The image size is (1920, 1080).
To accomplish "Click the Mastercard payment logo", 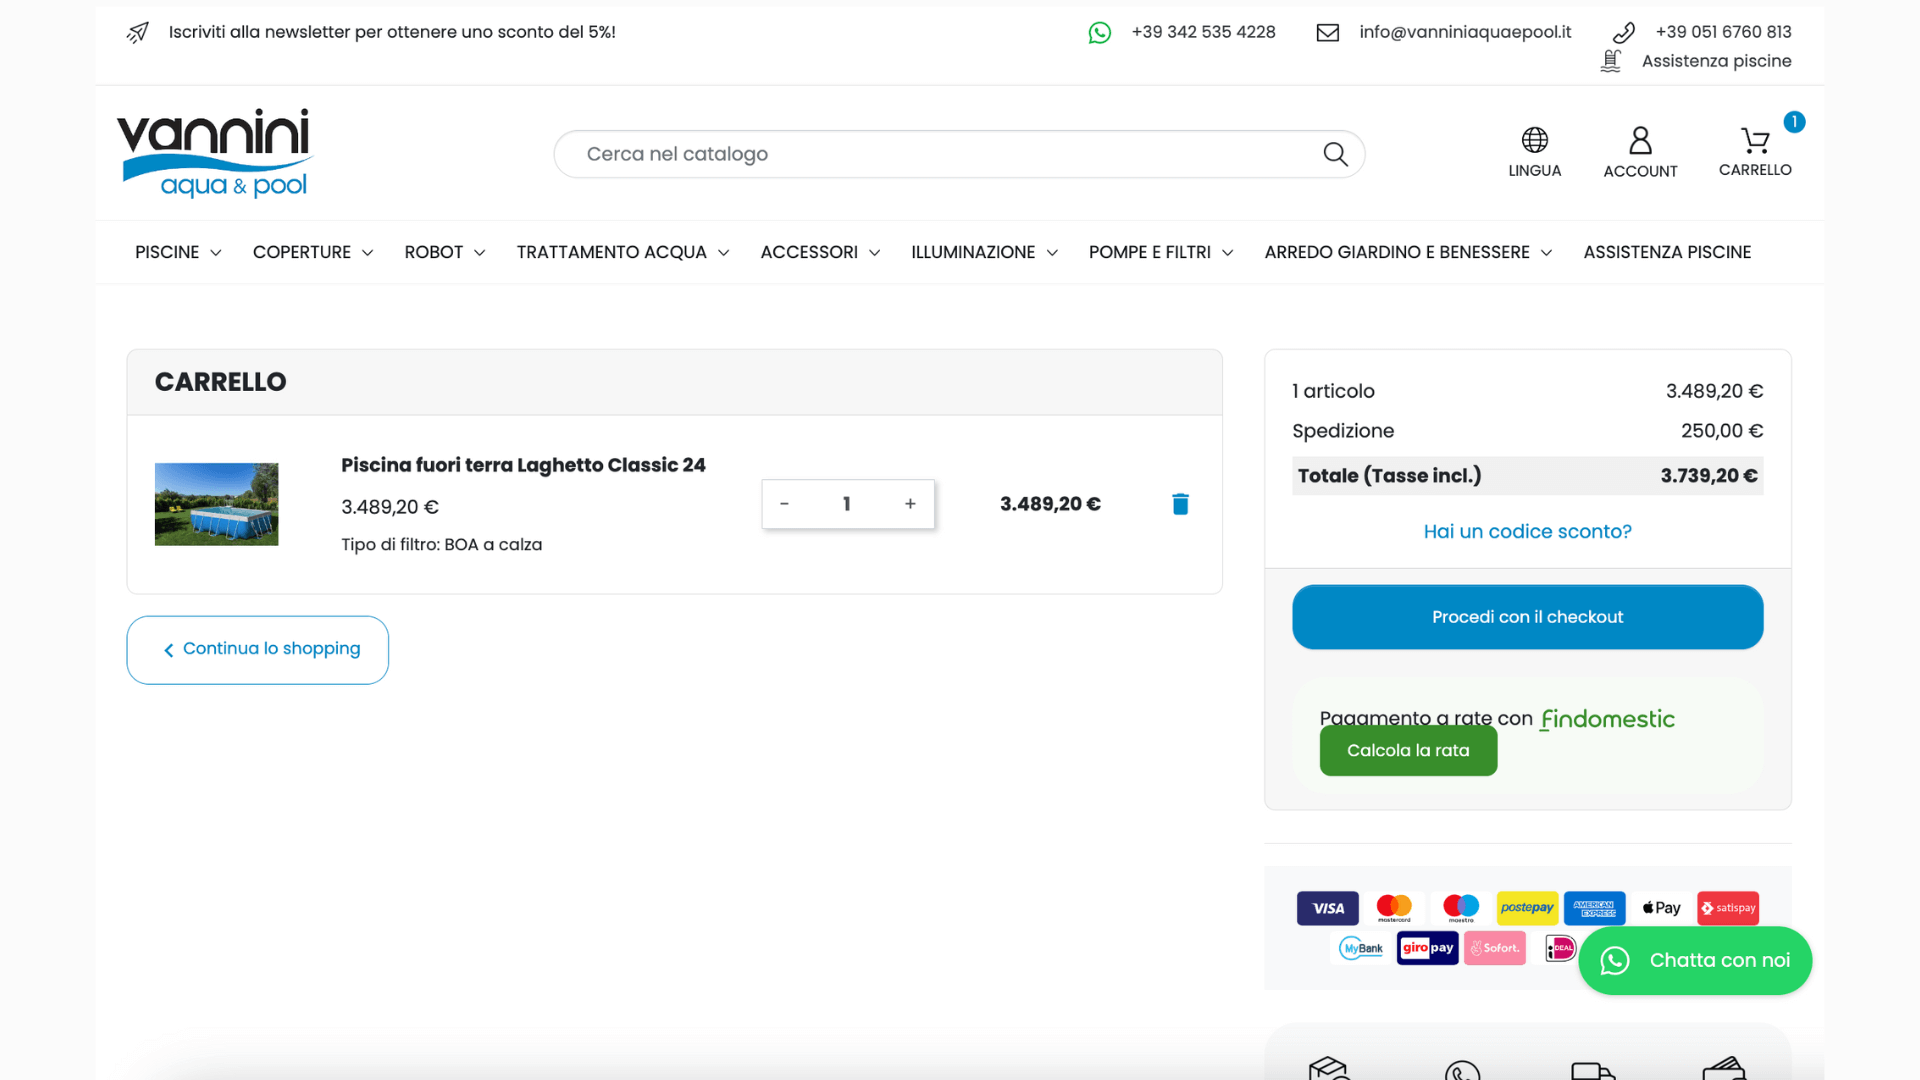I will coord(1394,908).
